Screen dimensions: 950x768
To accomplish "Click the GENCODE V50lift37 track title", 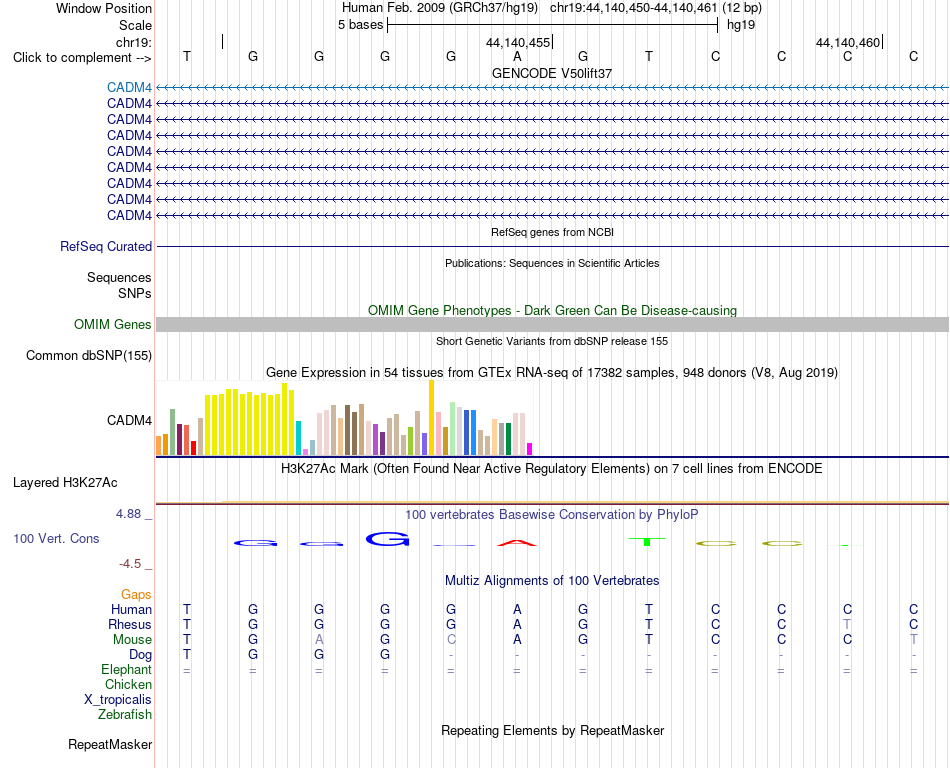I will tap(552, 73).
